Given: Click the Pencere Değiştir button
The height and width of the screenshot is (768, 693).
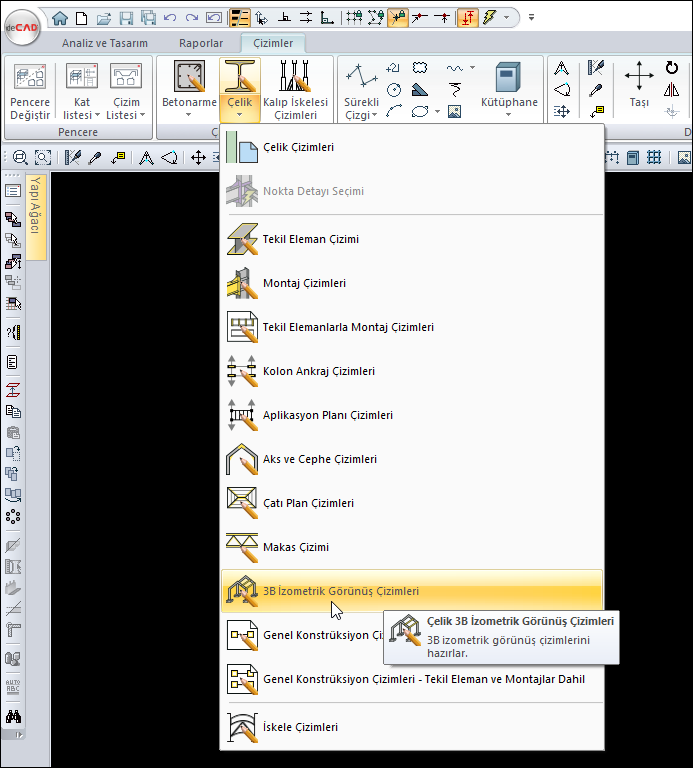Looking at the screenshot, I should click(x=30, y=89).
